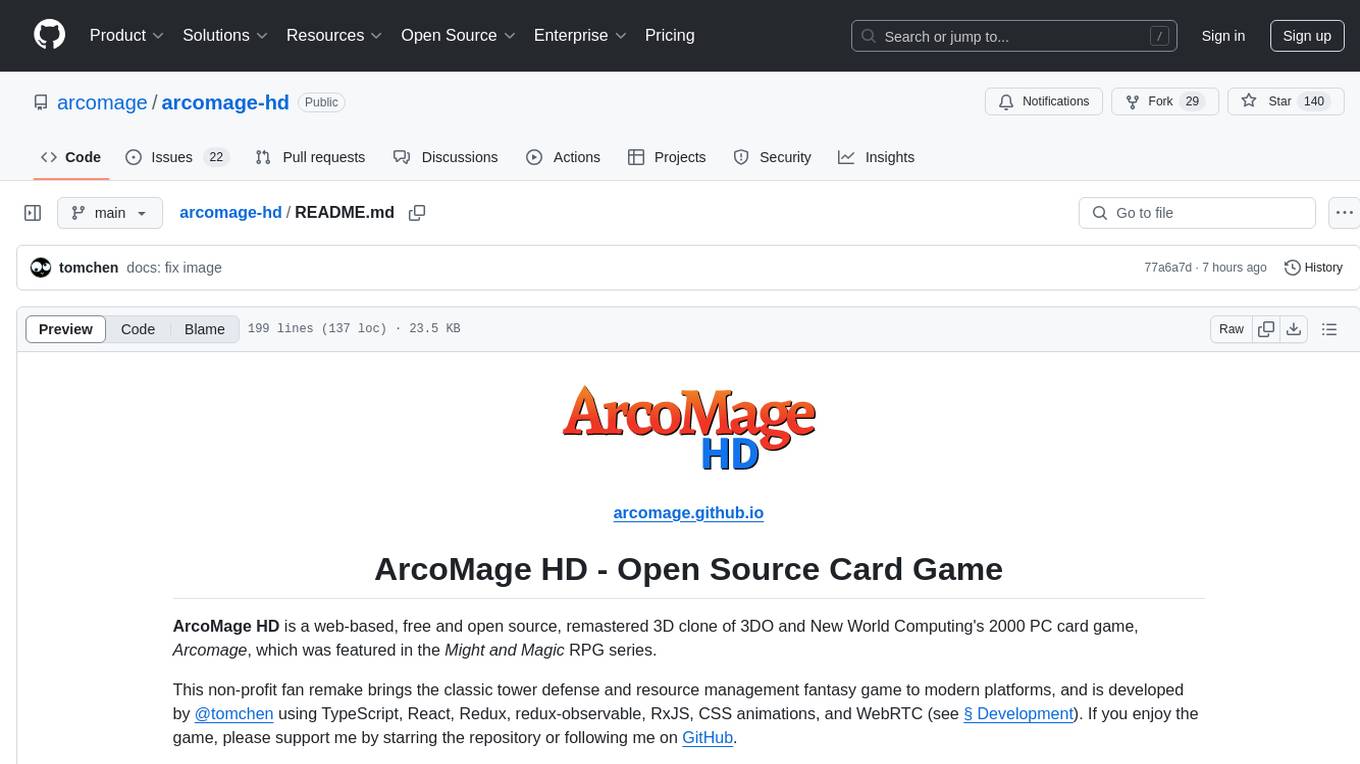The image size is (1360, 764).
Task: Go to arcomage-hd root in breadcrumb
Action: 230,212
